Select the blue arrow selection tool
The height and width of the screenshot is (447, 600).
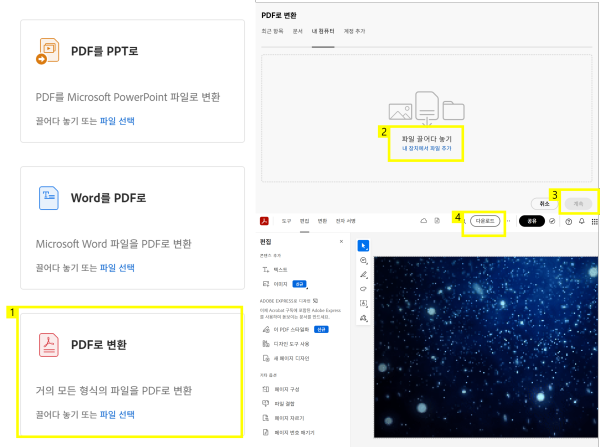363,246
